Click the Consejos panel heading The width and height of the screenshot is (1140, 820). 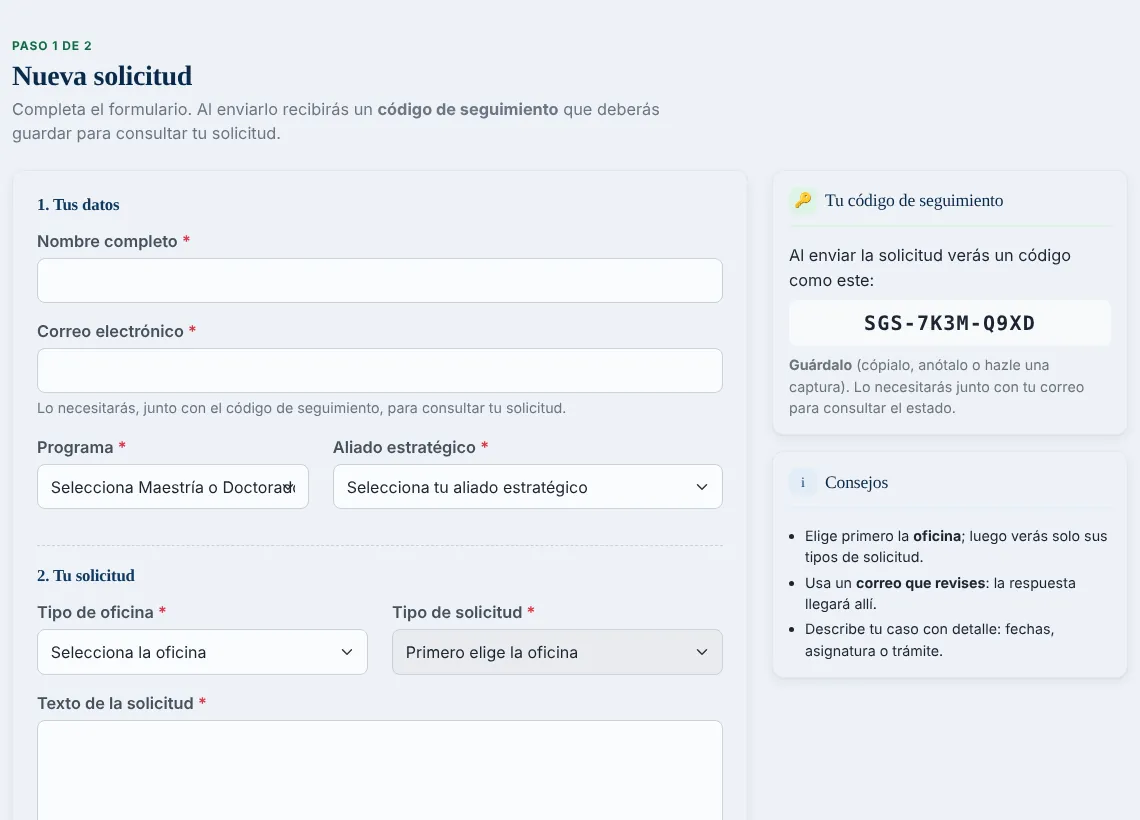(x=856, y=483)
